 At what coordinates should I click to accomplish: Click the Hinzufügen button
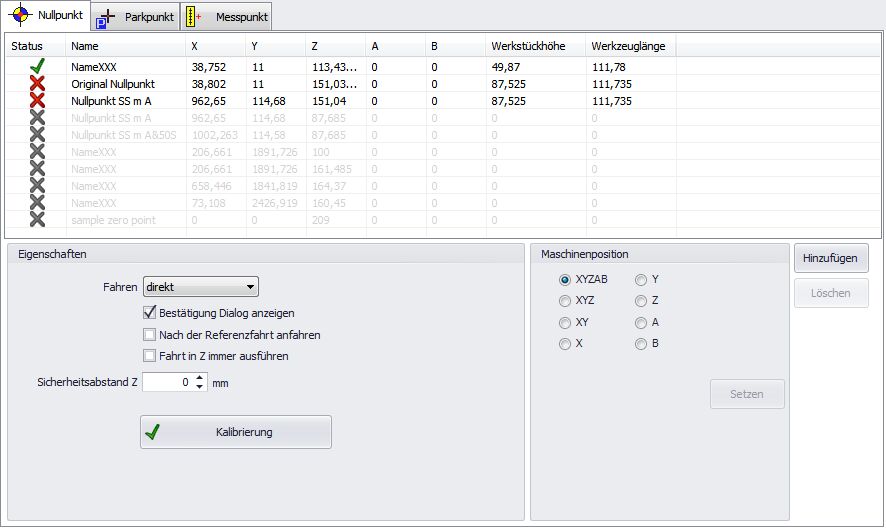point(831,258)
